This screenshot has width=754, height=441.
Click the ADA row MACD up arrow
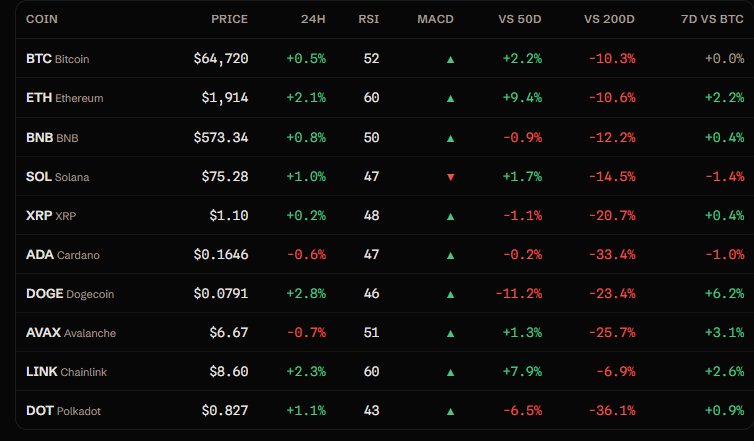451,255
